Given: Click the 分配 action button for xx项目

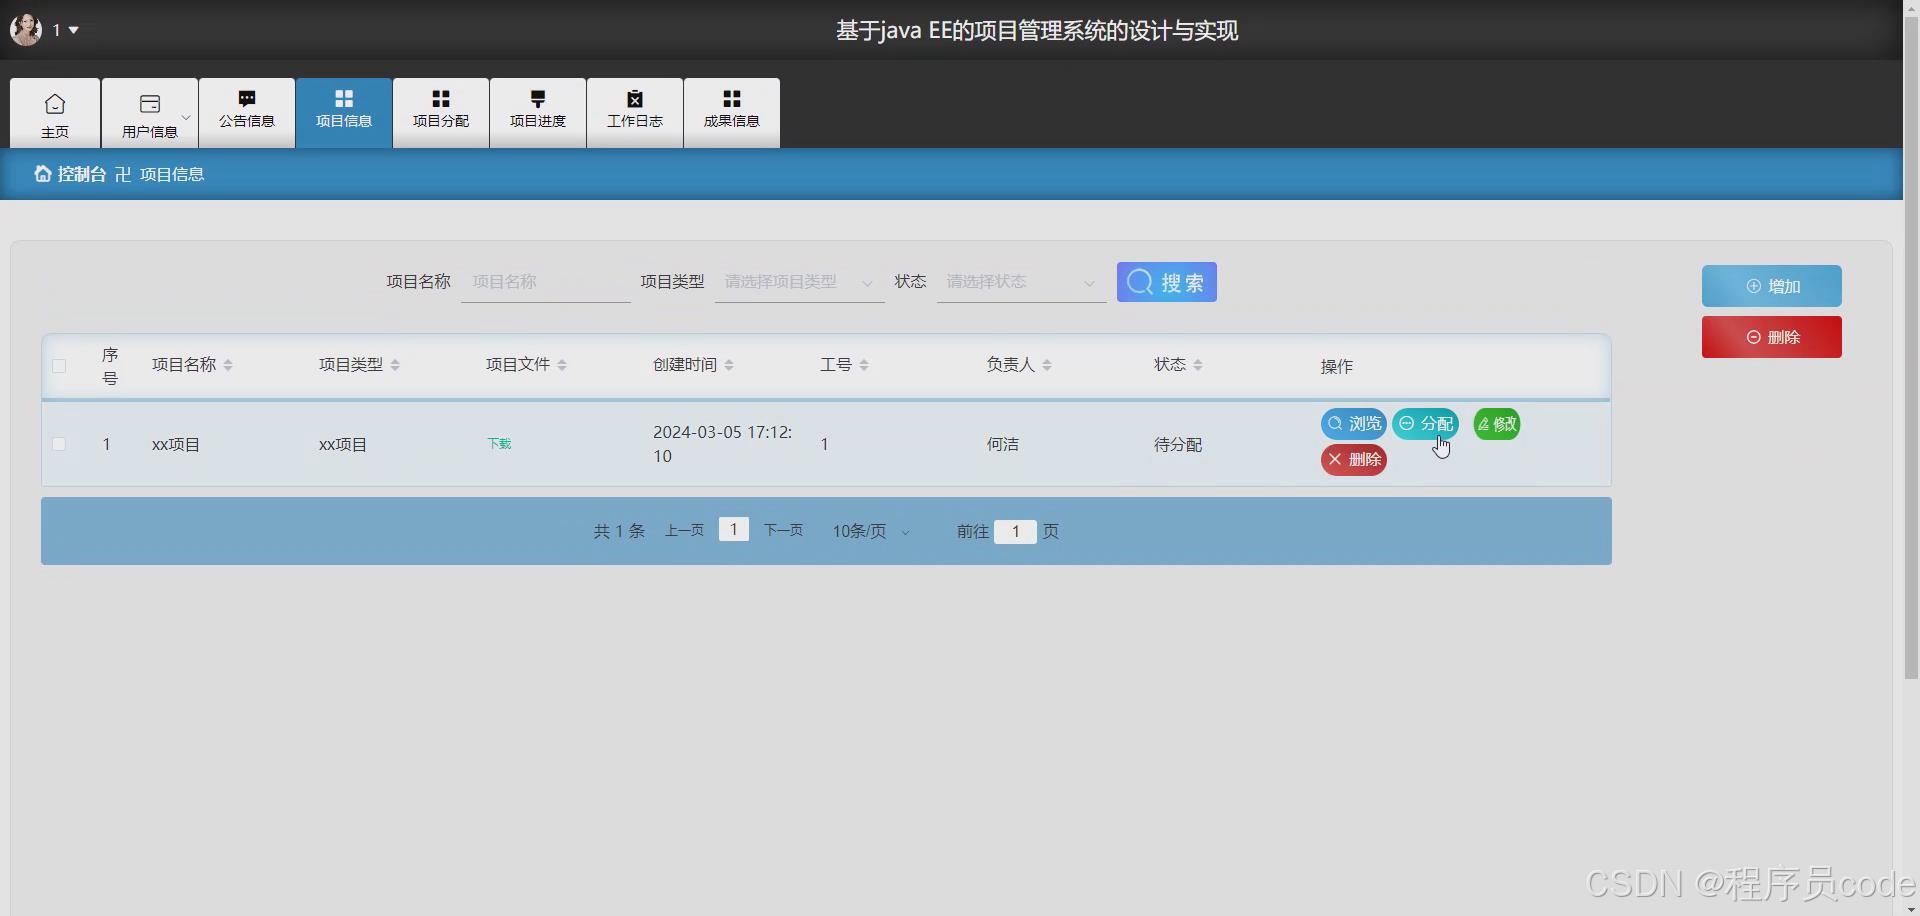Looking at the screenshot, I should tap(1426, 423).
